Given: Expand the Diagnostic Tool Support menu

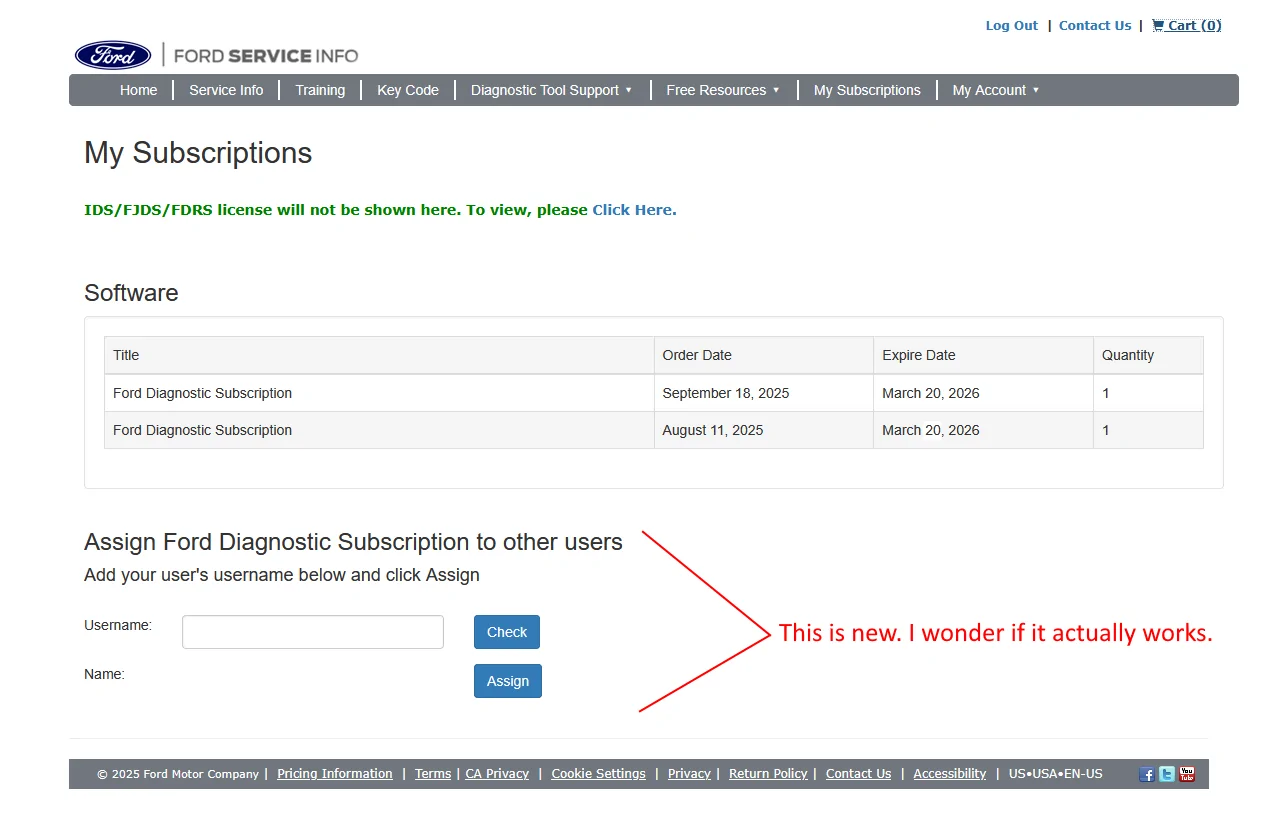Looking at the screenshot, I should click(x=551, y=90).
